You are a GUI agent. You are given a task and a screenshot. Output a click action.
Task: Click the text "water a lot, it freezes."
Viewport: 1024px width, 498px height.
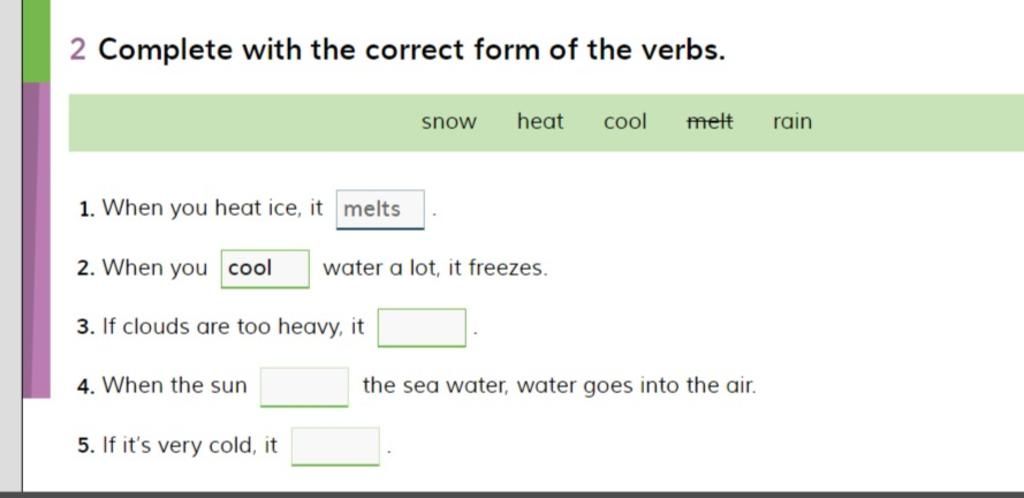(x=435, y=268)
